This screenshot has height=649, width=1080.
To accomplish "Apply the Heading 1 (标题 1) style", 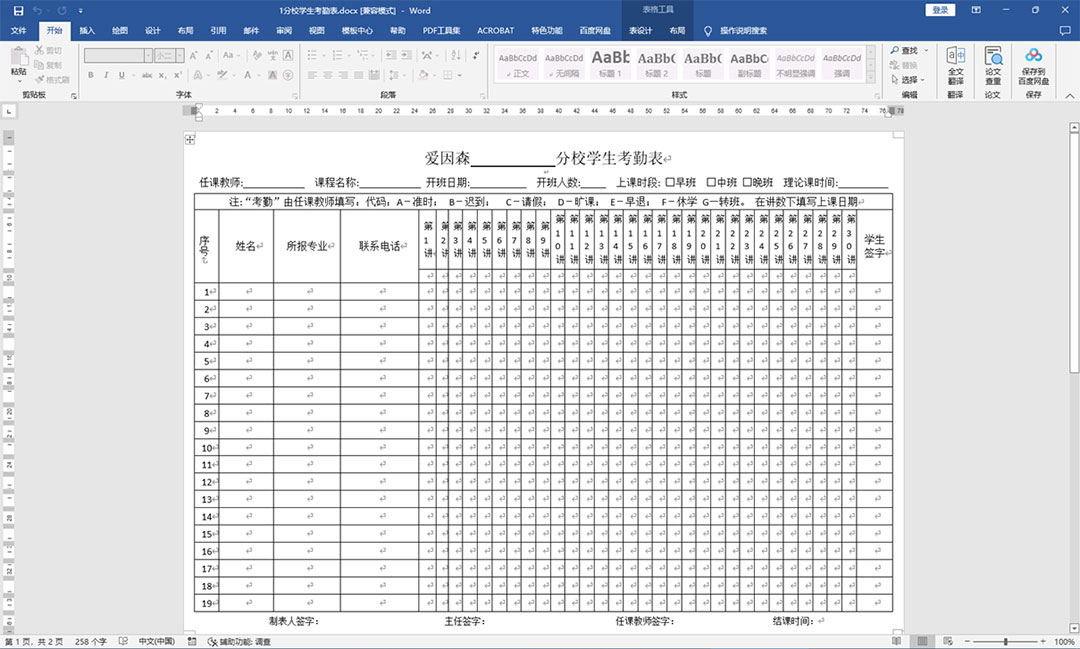I will [610, 65].
